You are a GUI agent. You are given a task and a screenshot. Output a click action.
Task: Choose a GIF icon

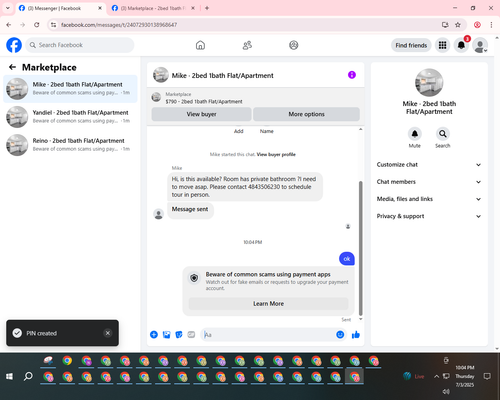(x=191, y=335)
